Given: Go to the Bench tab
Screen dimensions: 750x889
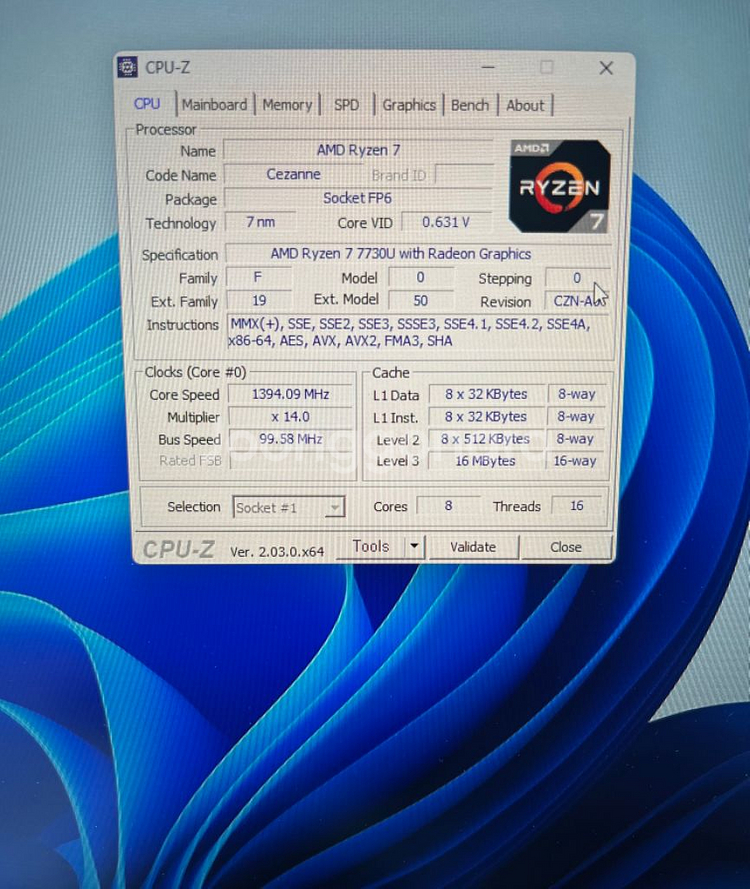Looking at the screenshot, I should [x=470, y=105].
